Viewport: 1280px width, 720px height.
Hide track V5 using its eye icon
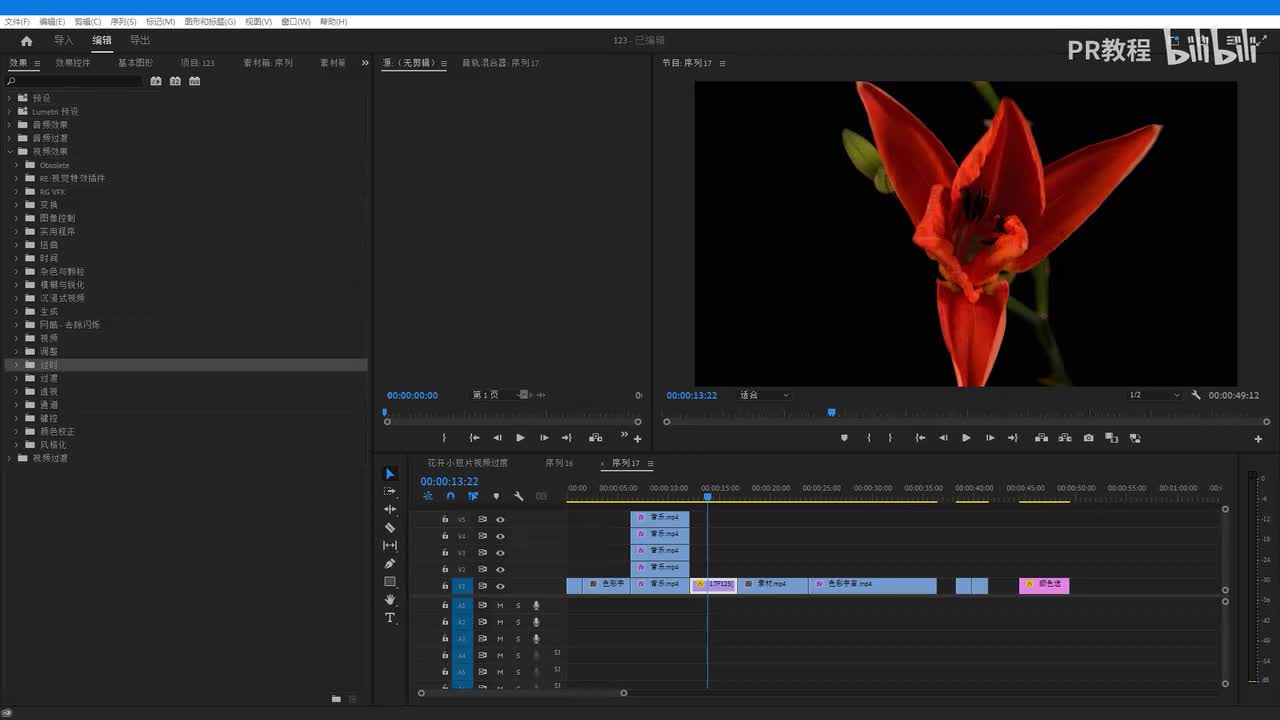click(500, 519)
